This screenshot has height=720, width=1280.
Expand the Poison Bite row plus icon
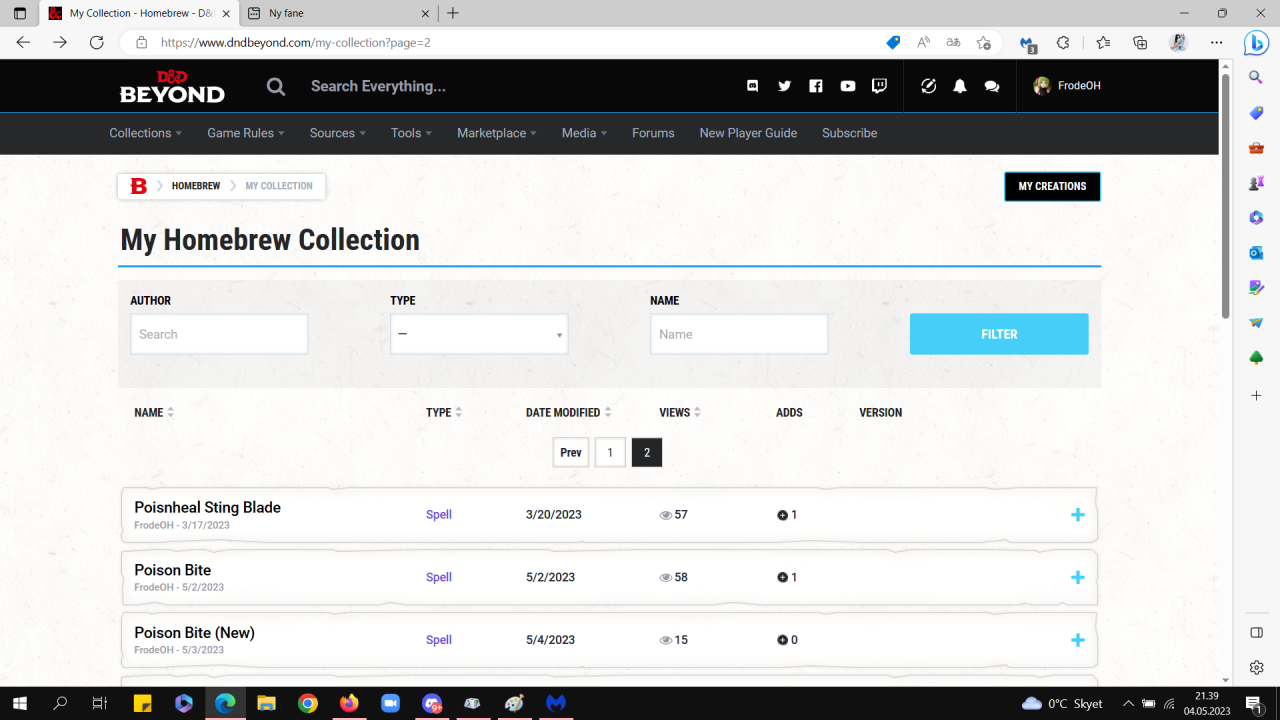1077,577
